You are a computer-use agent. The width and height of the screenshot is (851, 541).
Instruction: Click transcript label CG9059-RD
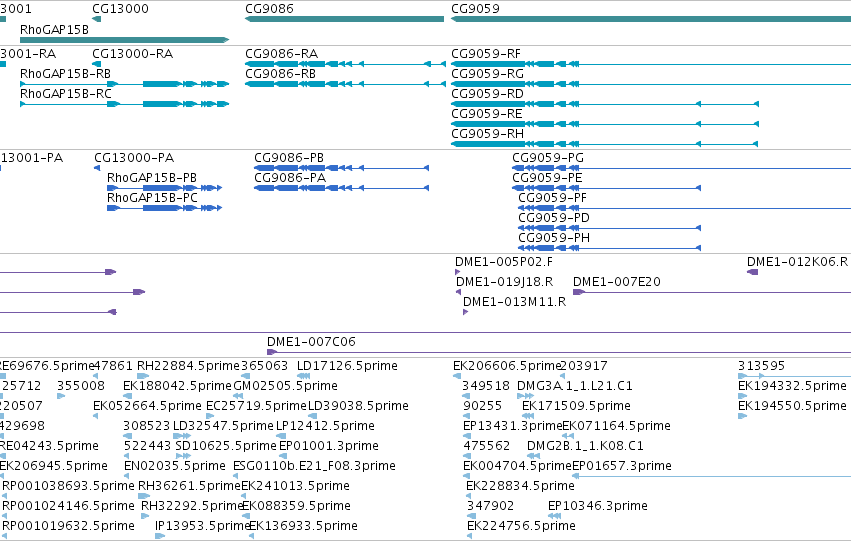coord(487,94)
